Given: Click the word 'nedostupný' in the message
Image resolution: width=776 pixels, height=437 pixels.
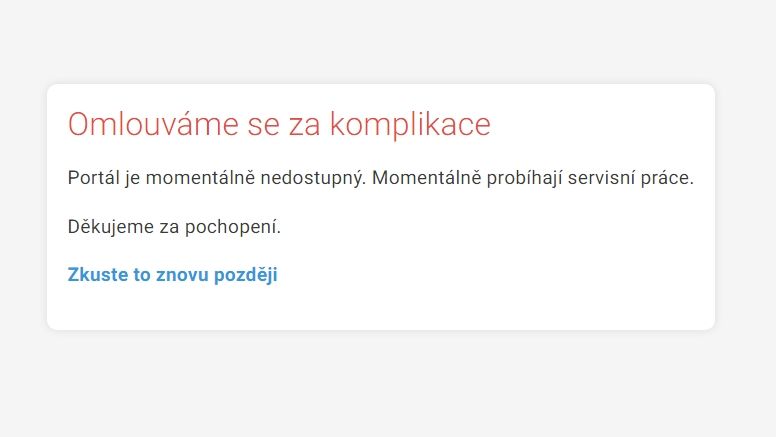Looking at the screenshot, I should [x=313, y=178].
